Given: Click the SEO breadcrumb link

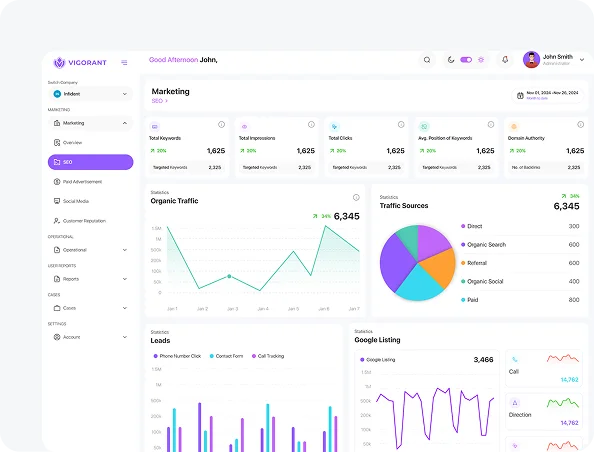Looking at the screenshot, I should 159,101.
